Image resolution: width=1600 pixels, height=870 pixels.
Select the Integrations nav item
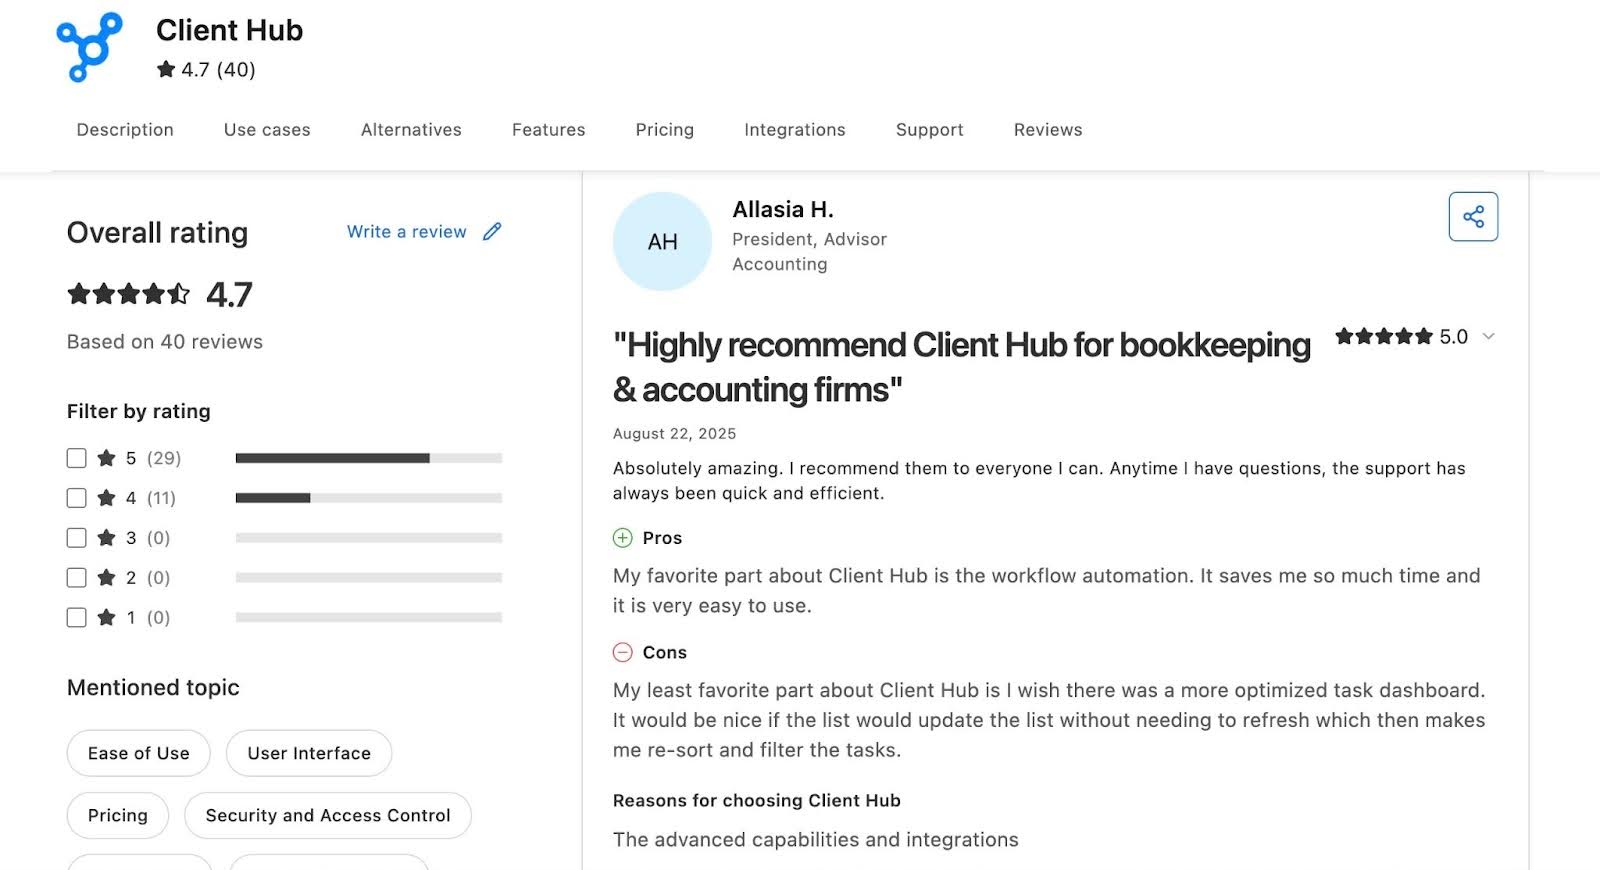(794, 129)
